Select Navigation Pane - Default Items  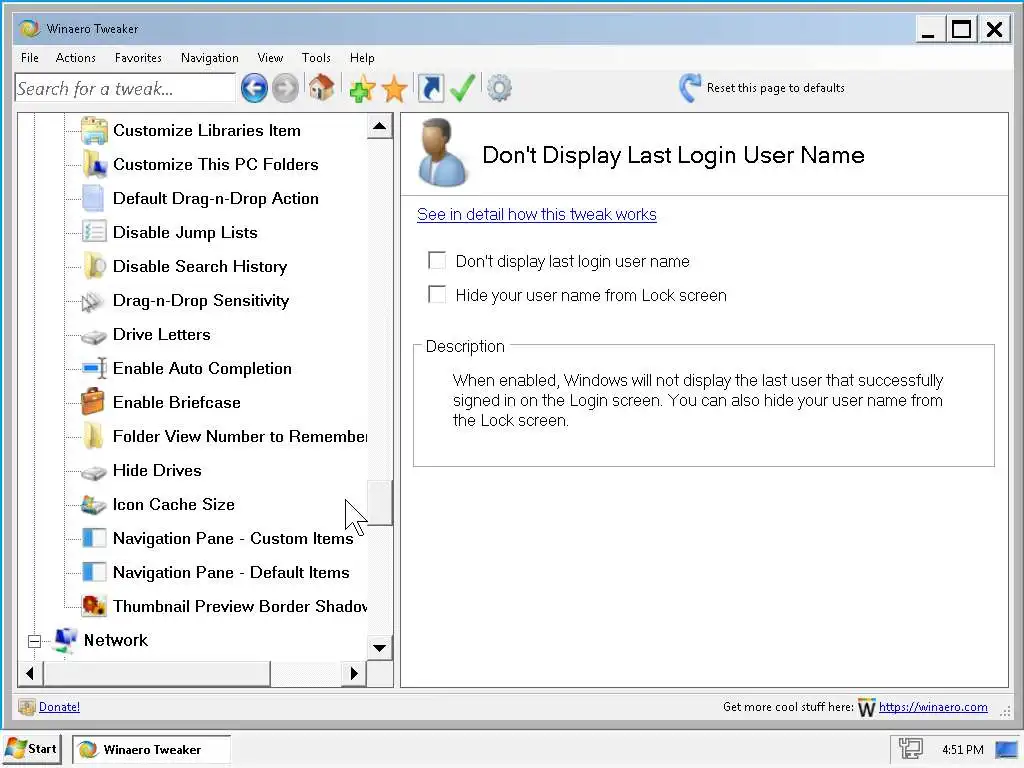click(231, 572)
